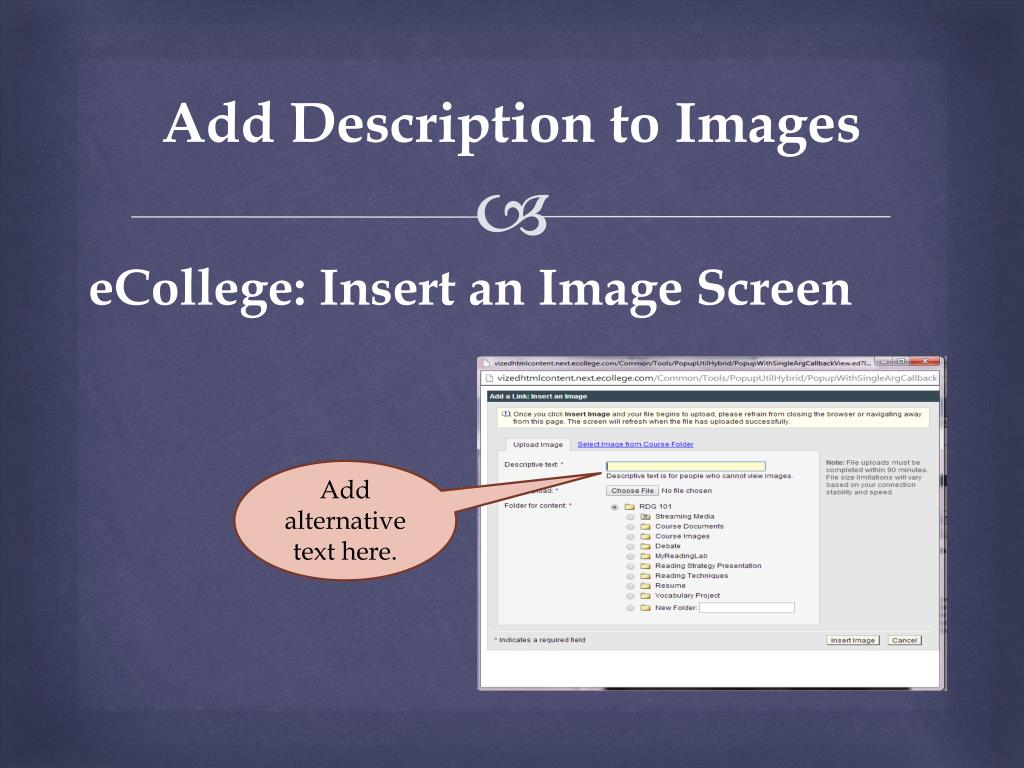Click the 'Descriptive text' field label
The width and height of the screenshot is (1024, 768).
click(x=533, y=465)
